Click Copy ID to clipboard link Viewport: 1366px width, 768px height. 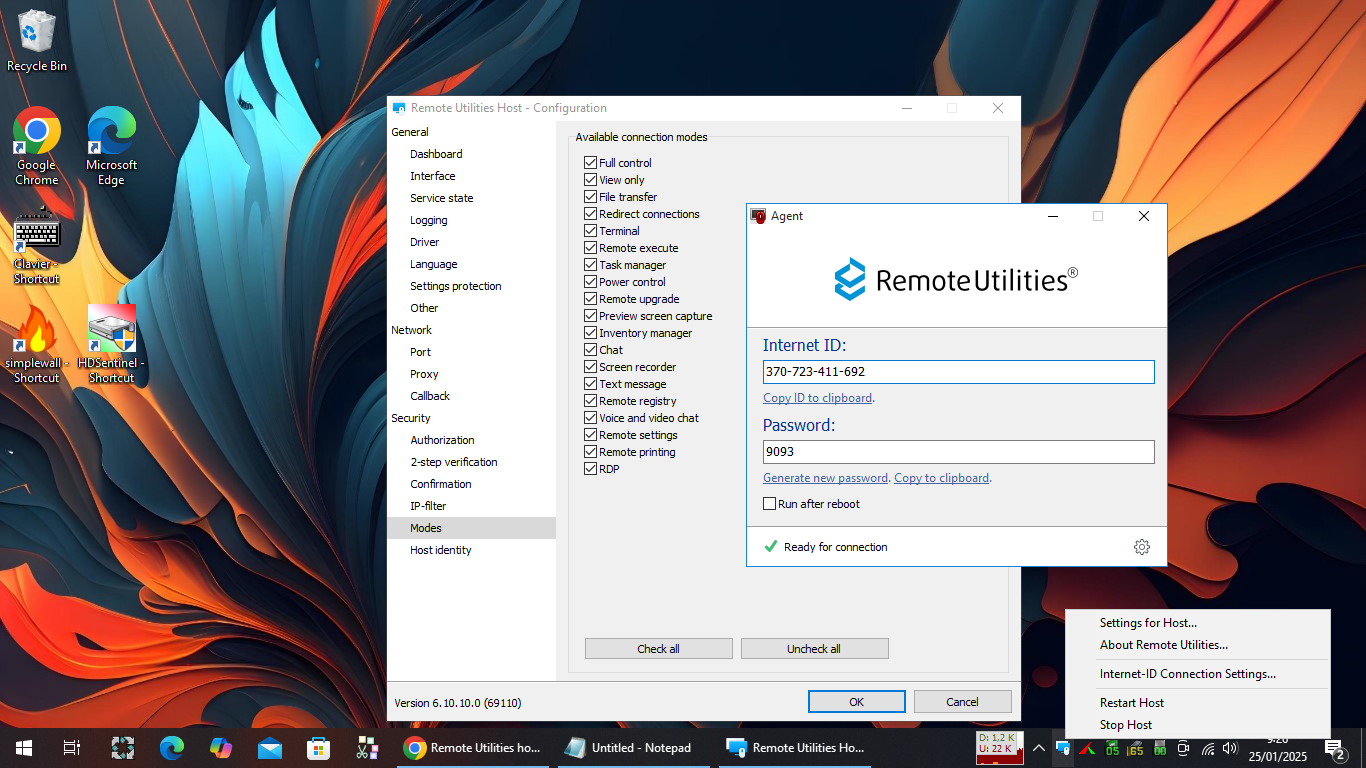(817, 398)
